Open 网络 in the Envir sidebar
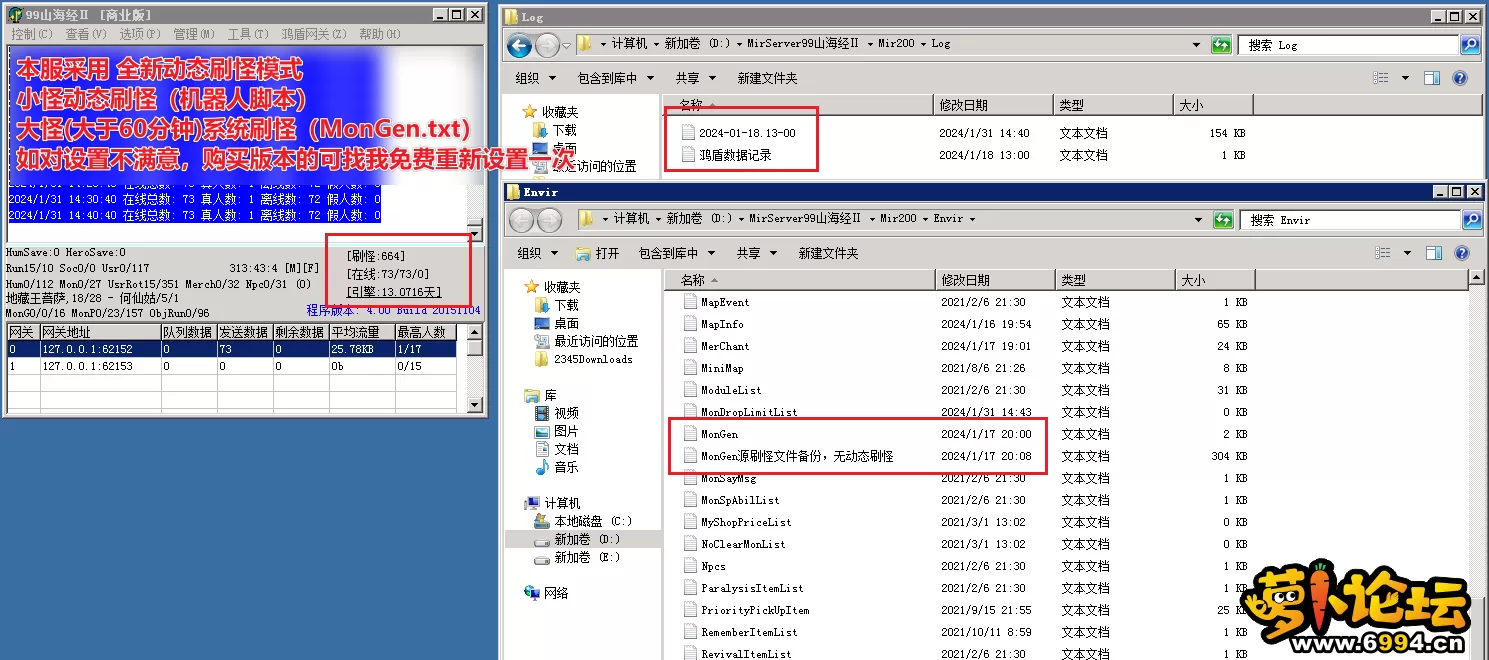This screenshot has width=1489, height=660. [557, 593]
